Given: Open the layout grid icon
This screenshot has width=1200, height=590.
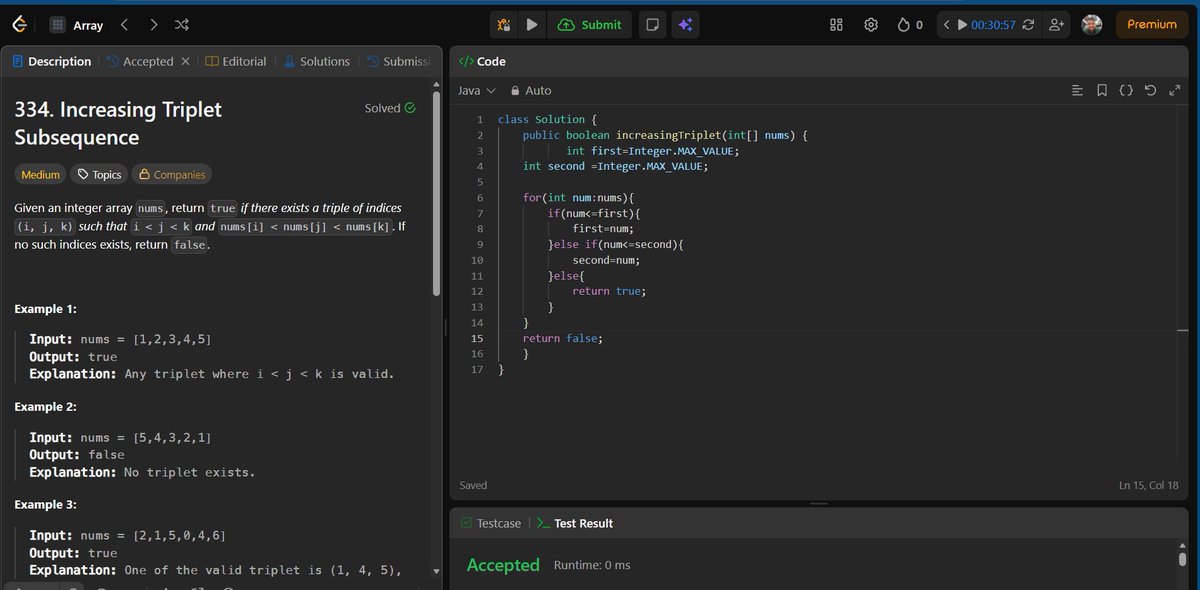Looking at the screenshot, I should click(x=837, y=25).
